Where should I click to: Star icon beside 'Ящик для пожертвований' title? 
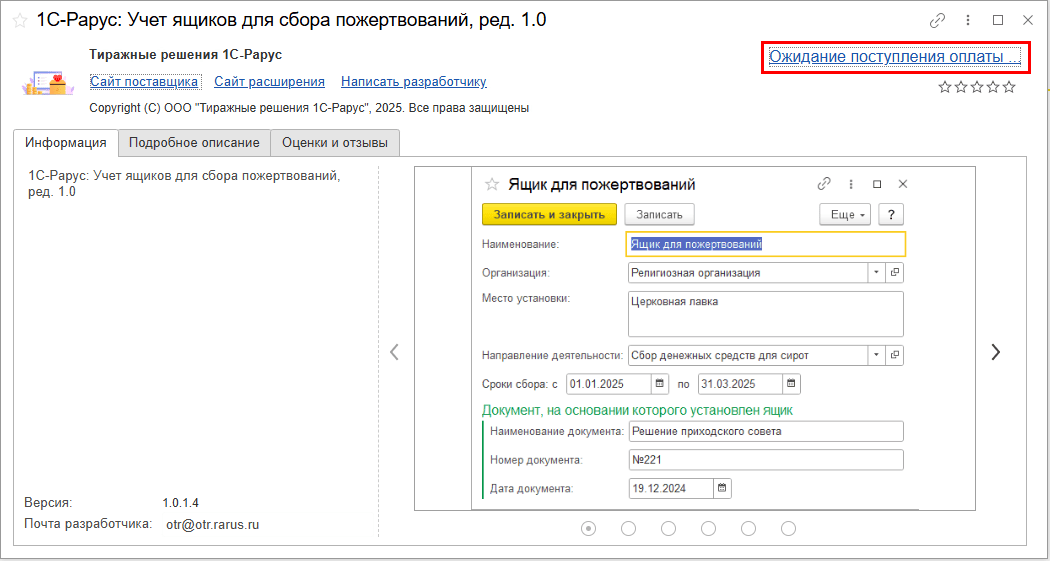click(x=492, y=184)
